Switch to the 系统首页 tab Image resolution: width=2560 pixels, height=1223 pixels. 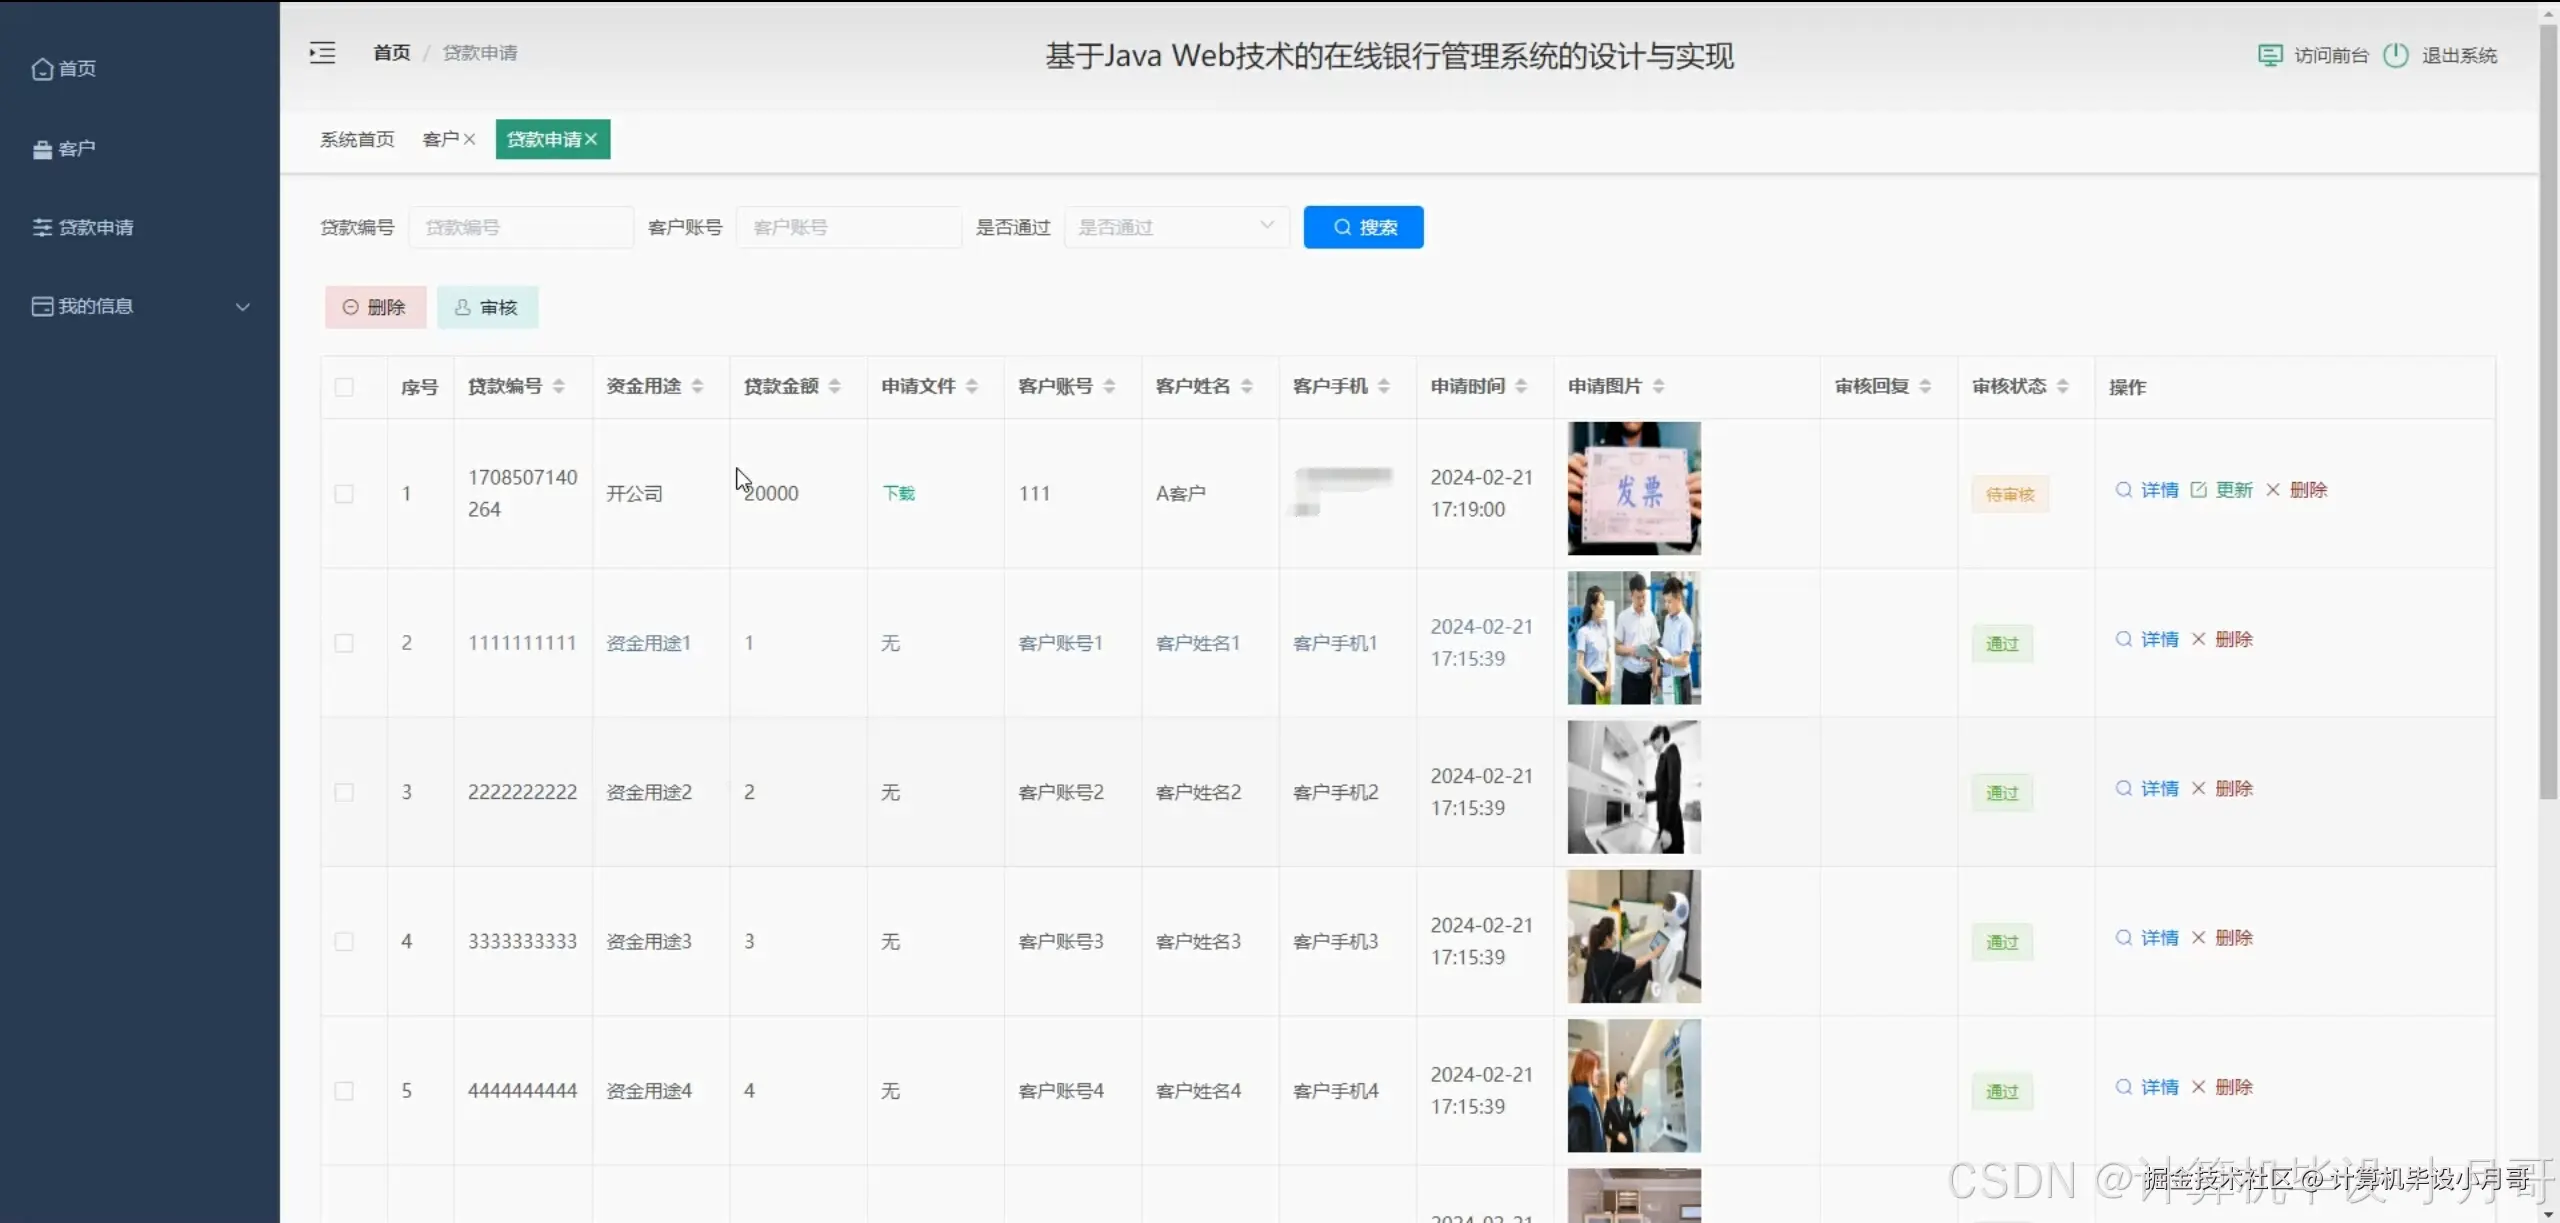356,139
